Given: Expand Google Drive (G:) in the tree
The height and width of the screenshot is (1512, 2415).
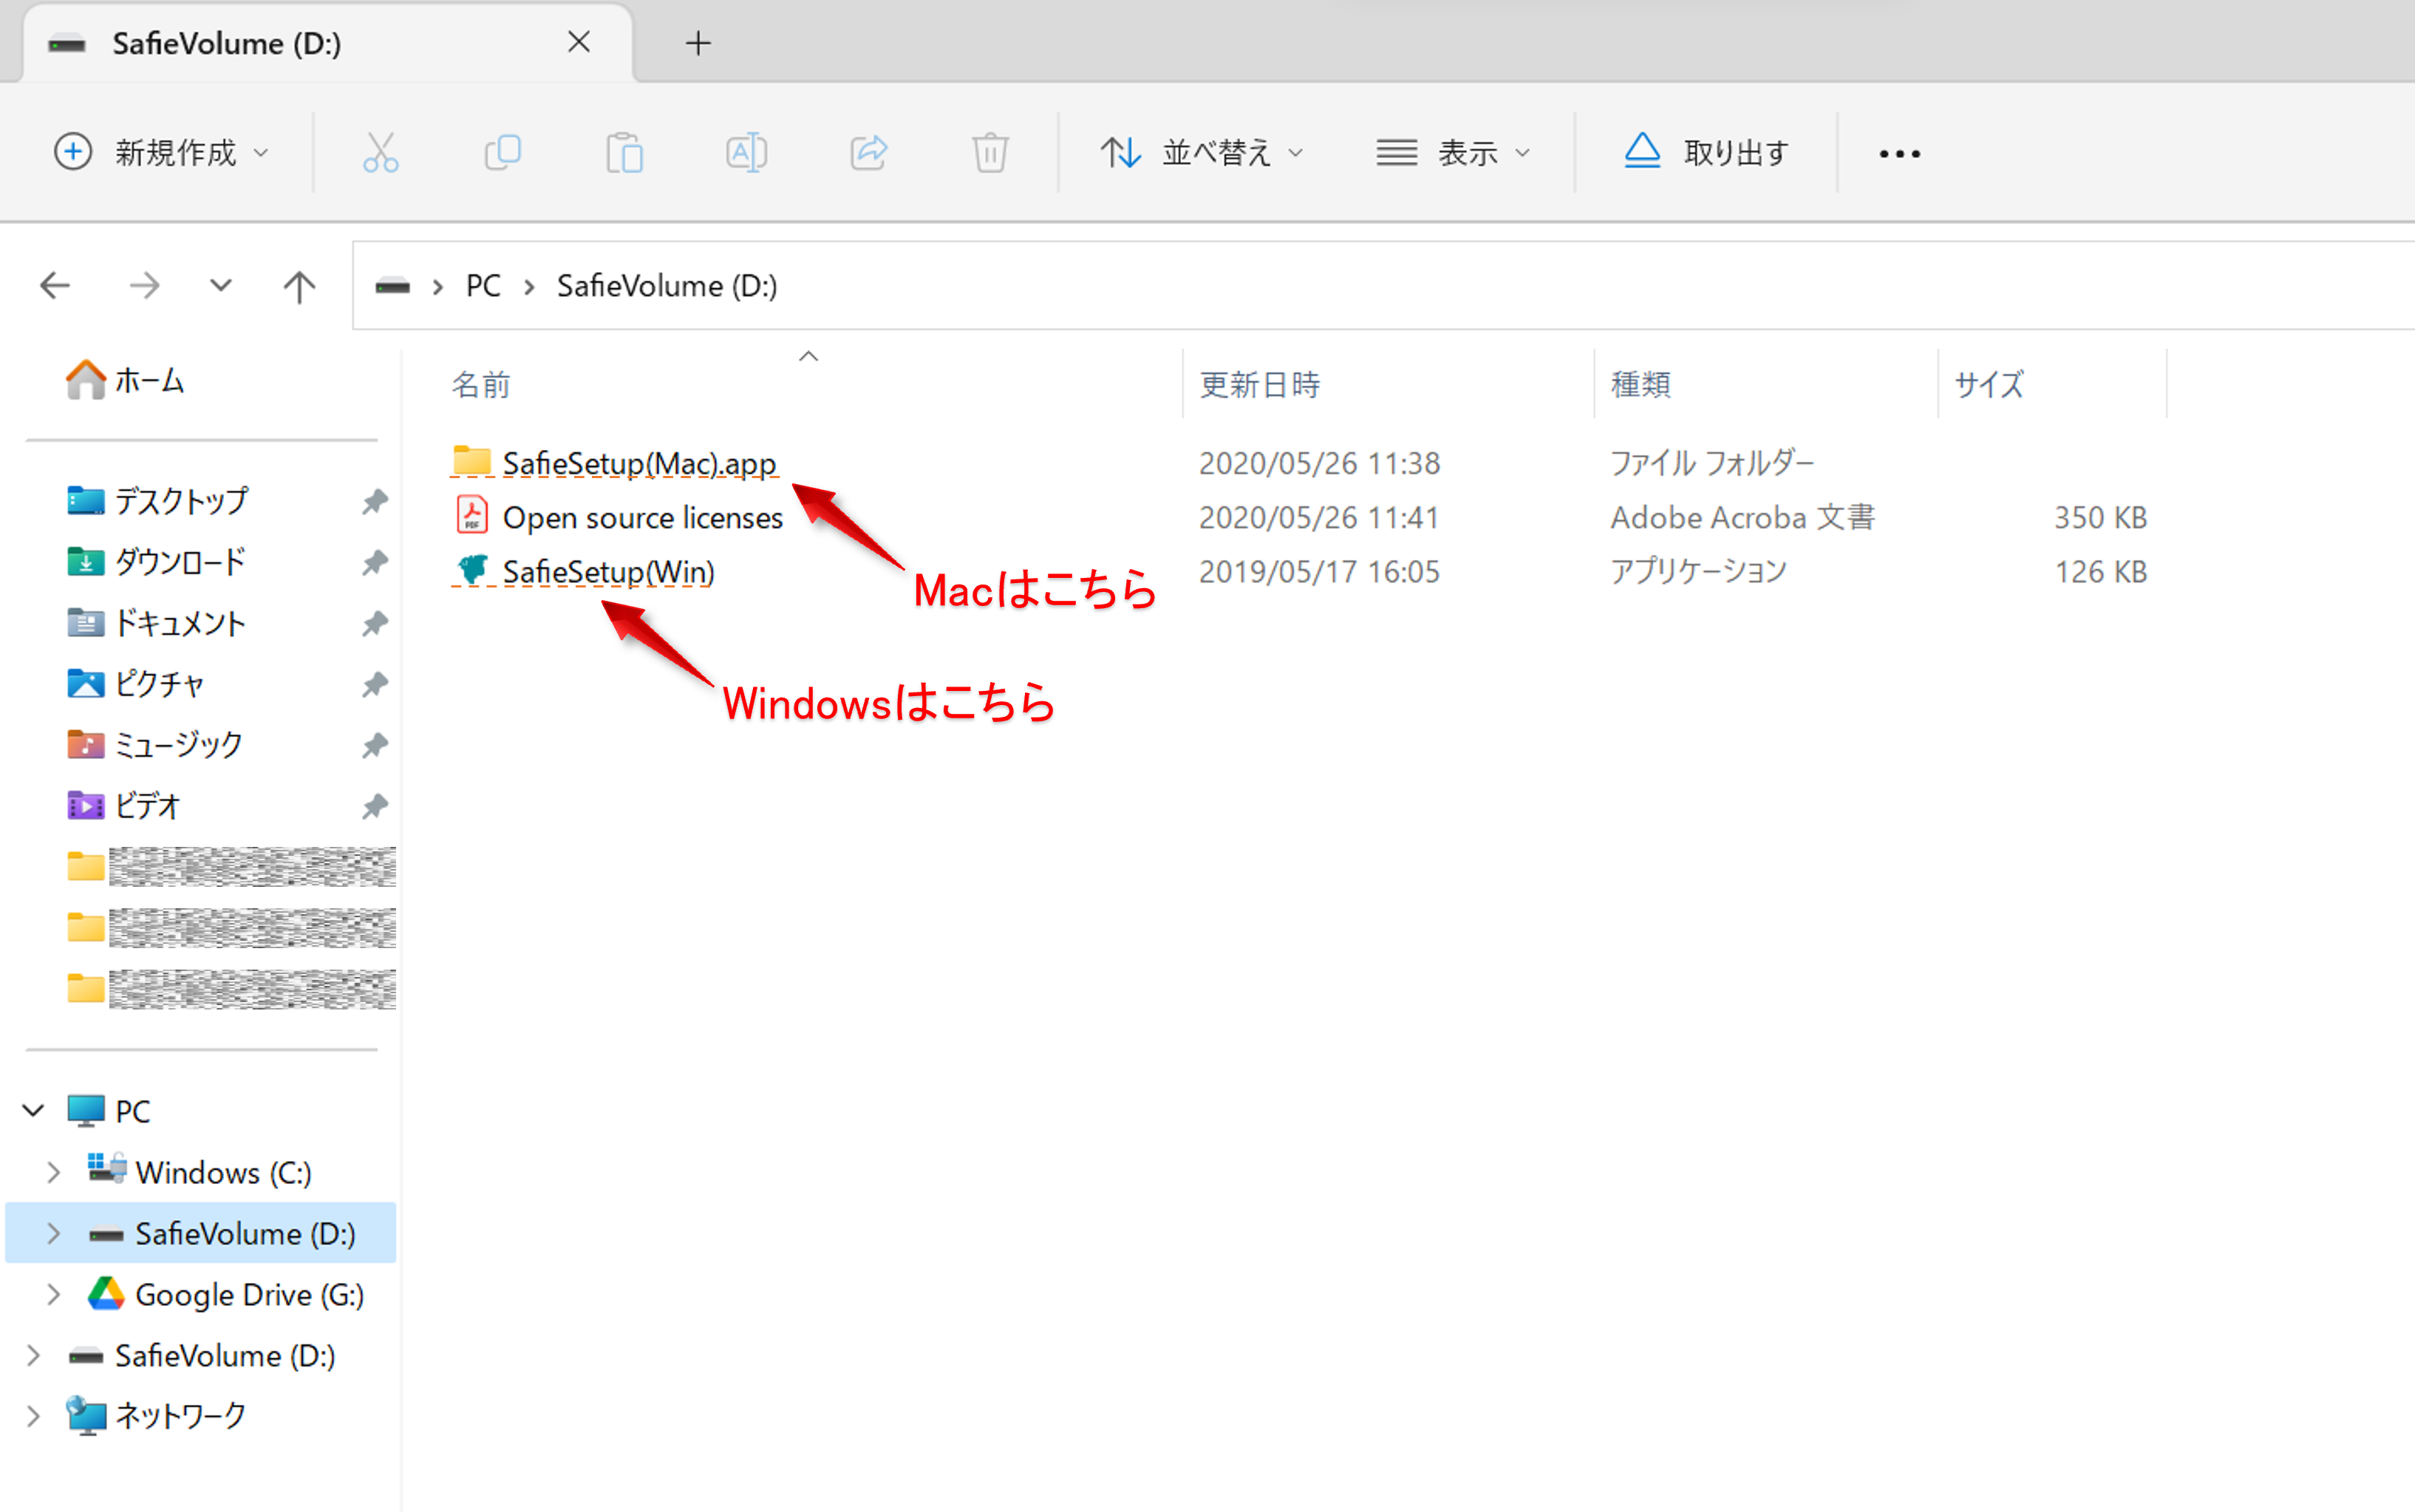Looking at the screenshot, I should [54, 1294].
